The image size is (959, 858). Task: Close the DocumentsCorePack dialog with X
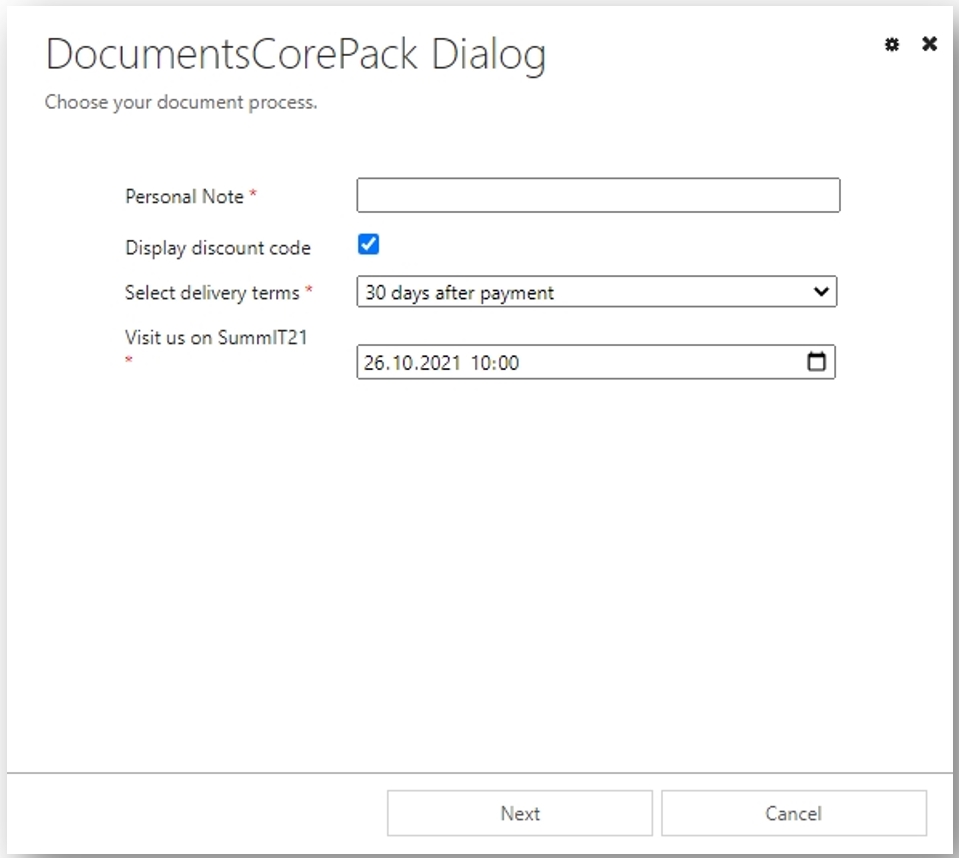[x=929, y=44]
